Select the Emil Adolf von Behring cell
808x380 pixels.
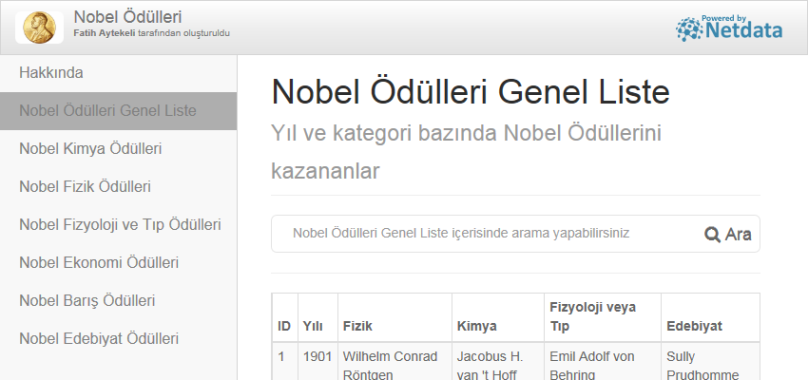click(x=602, y=361)
